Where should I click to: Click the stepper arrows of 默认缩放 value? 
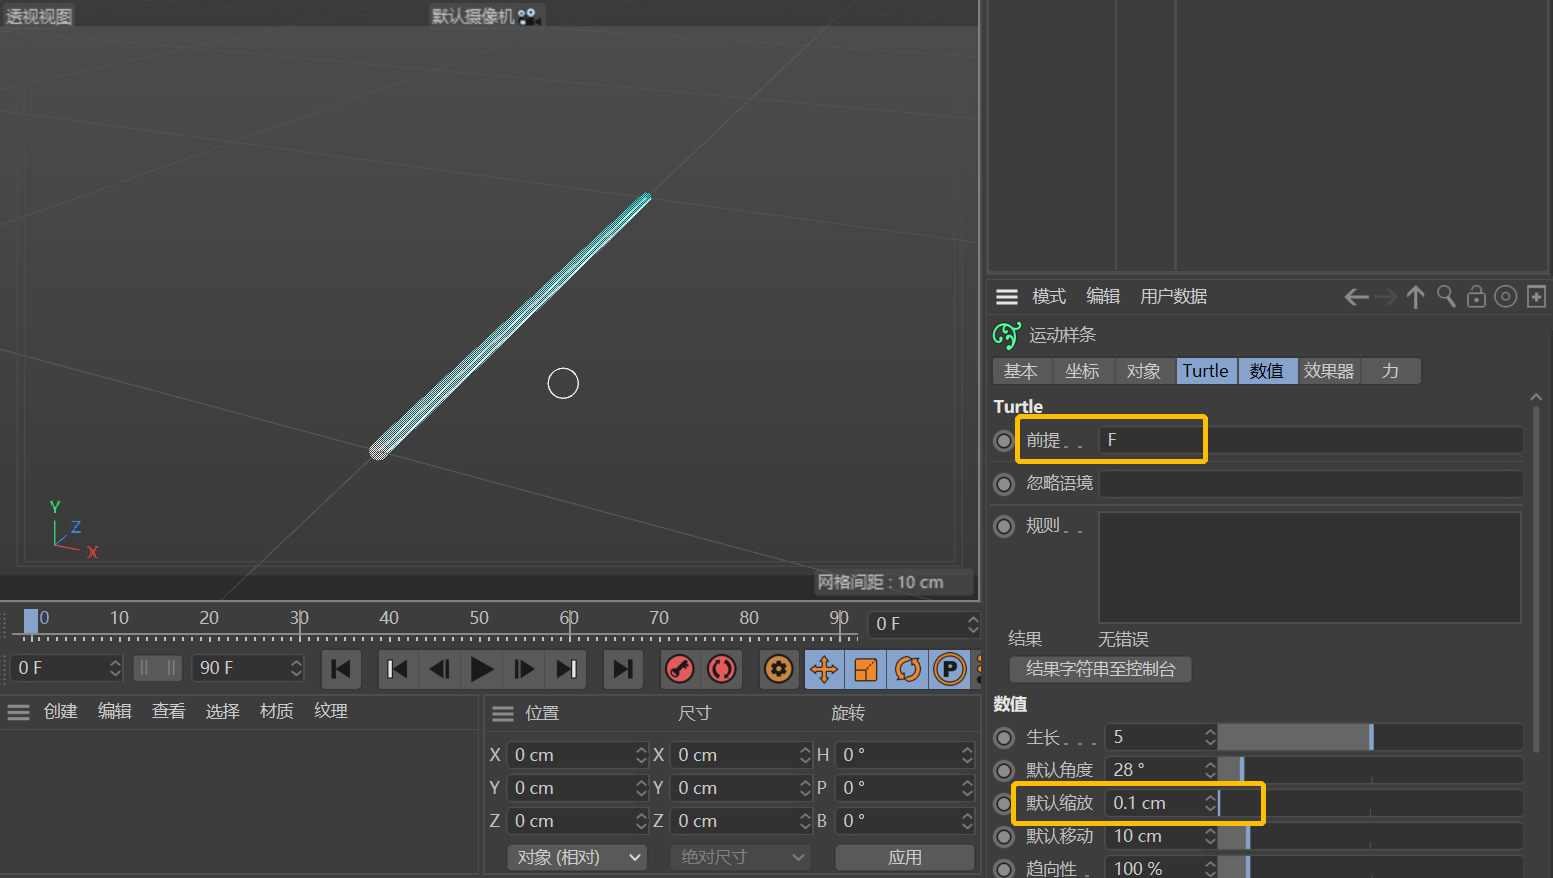coord(1210,803)
